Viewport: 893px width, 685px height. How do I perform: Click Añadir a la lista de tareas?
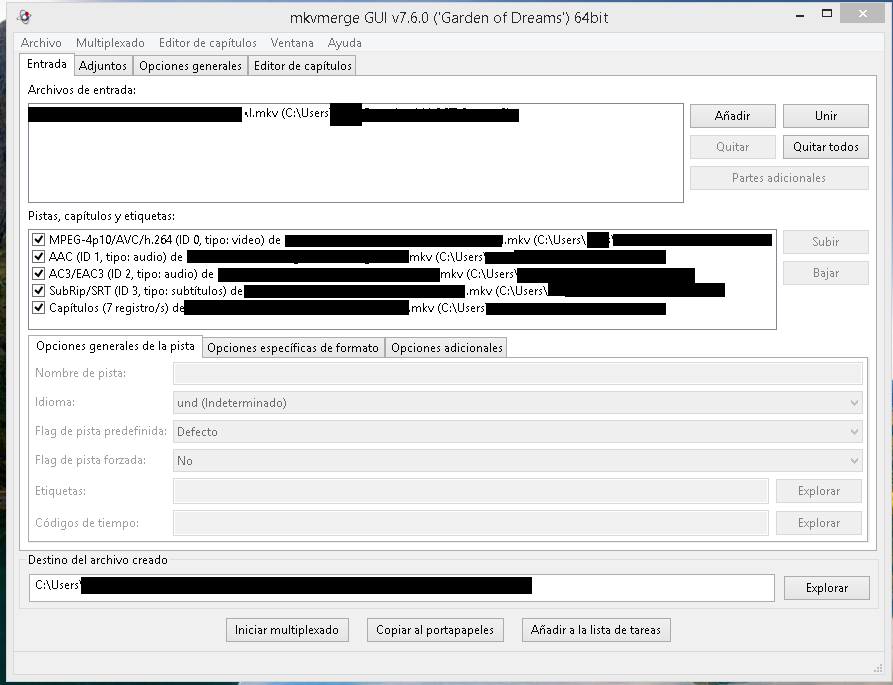596,630
